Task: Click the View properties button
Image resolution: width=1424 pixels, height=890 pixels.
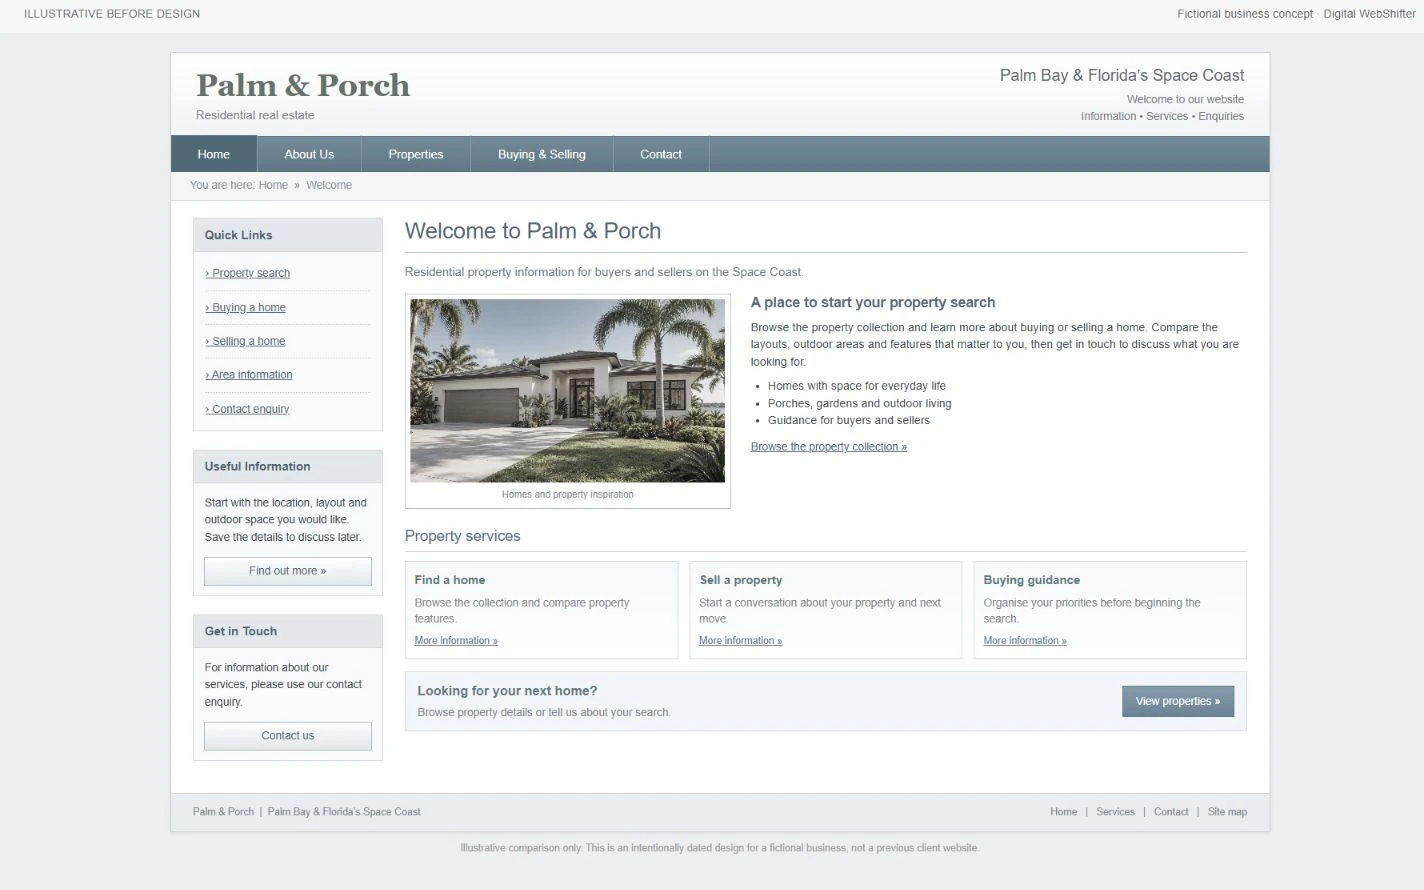Action: pyautogui.click(x=1178, y=701)
